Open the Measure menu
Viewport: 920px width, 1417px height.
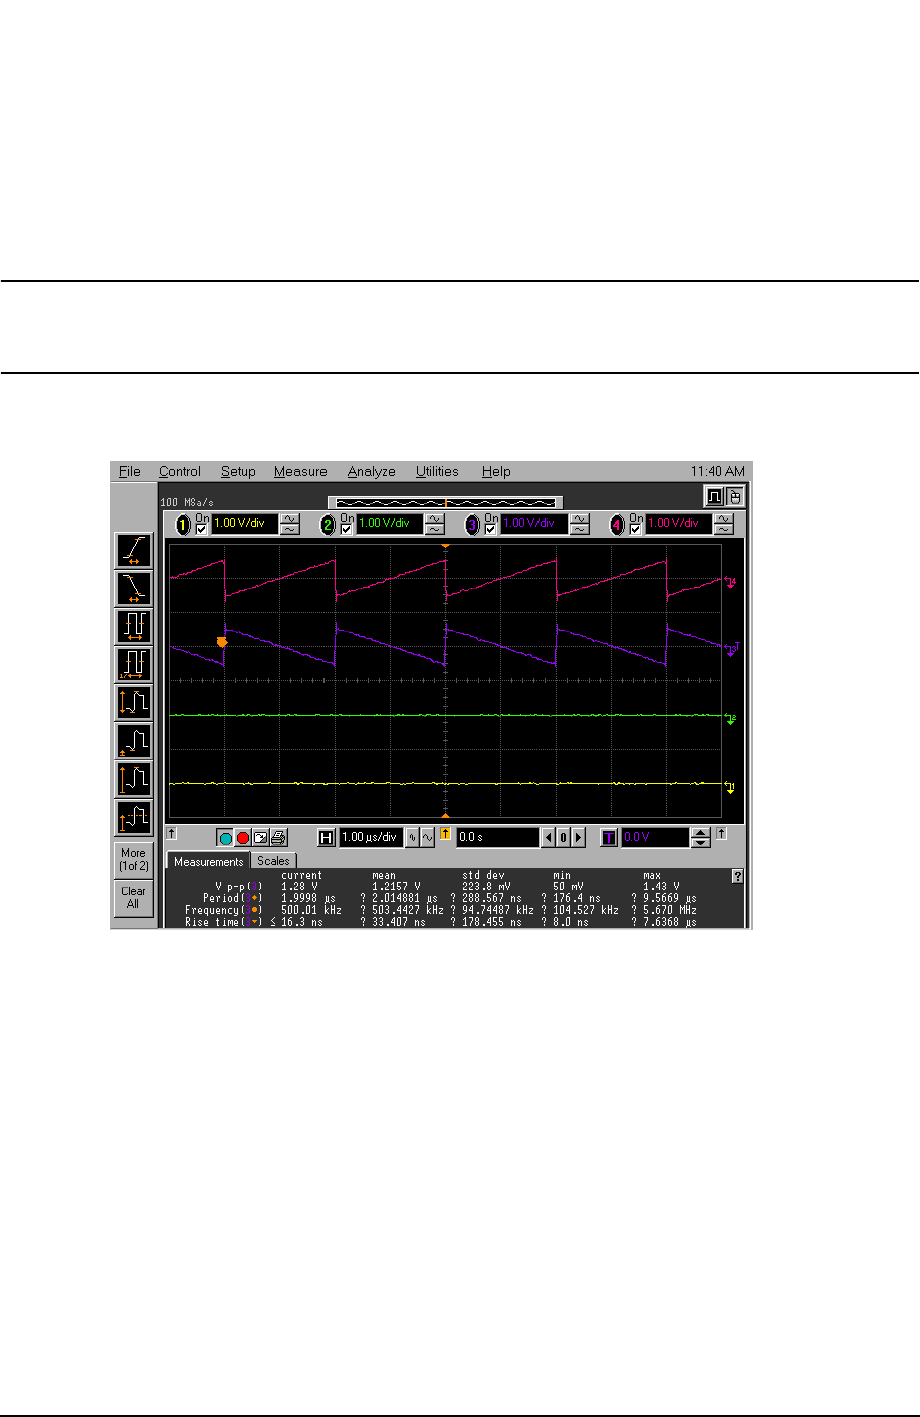pyautogui.click(x=301, y=472)
